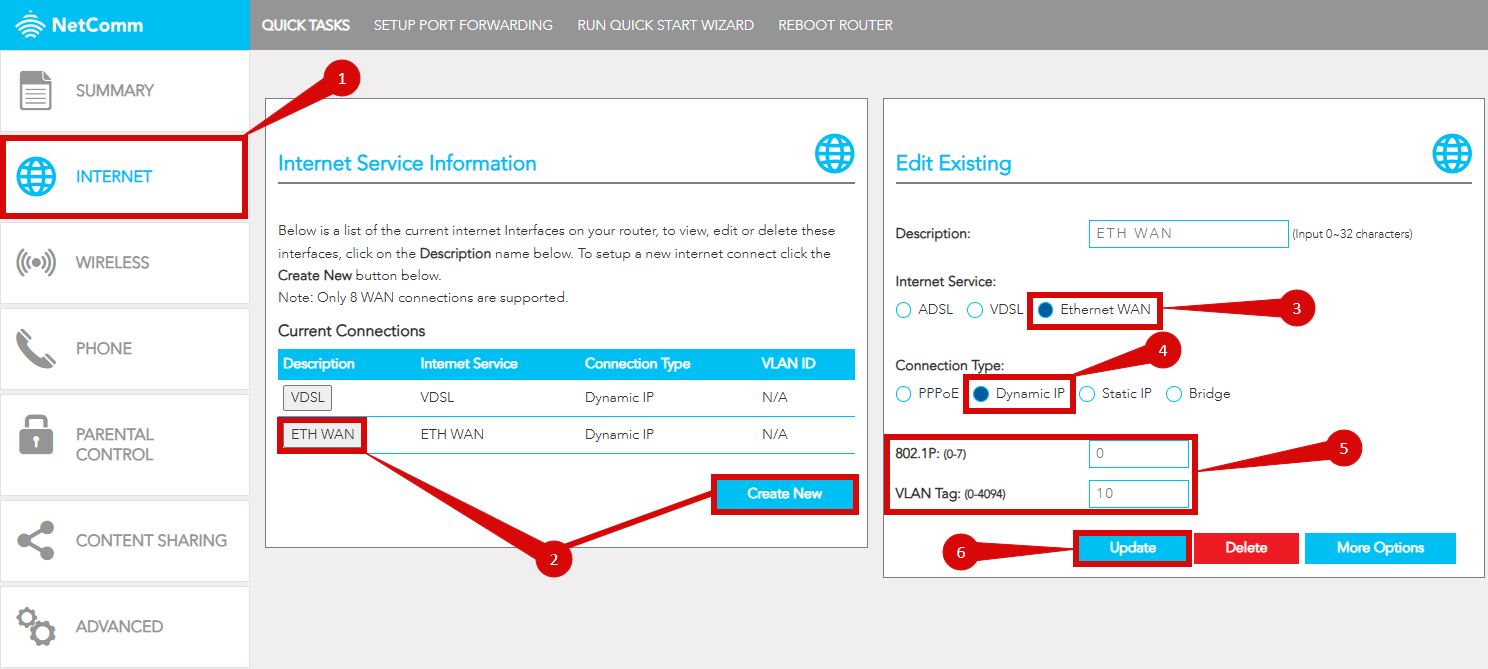Choose PPPoE connection type
Image resolution: width=1488 pixels, height=669 pixels.
point(903,394)
